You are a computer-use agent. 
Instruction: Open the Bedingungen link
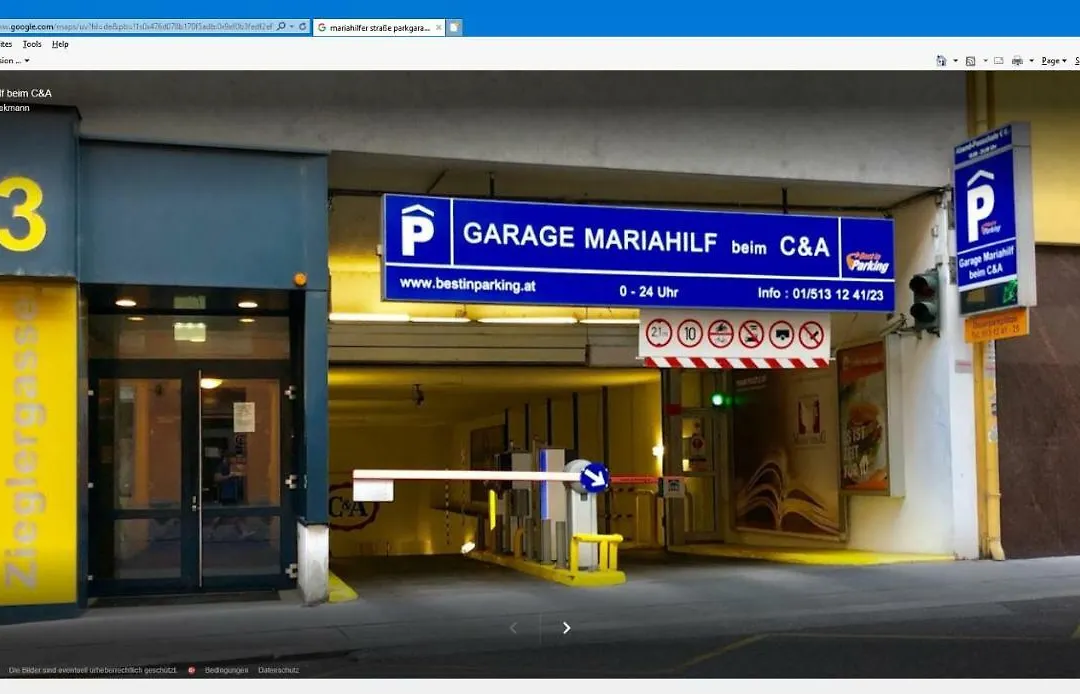226,670
